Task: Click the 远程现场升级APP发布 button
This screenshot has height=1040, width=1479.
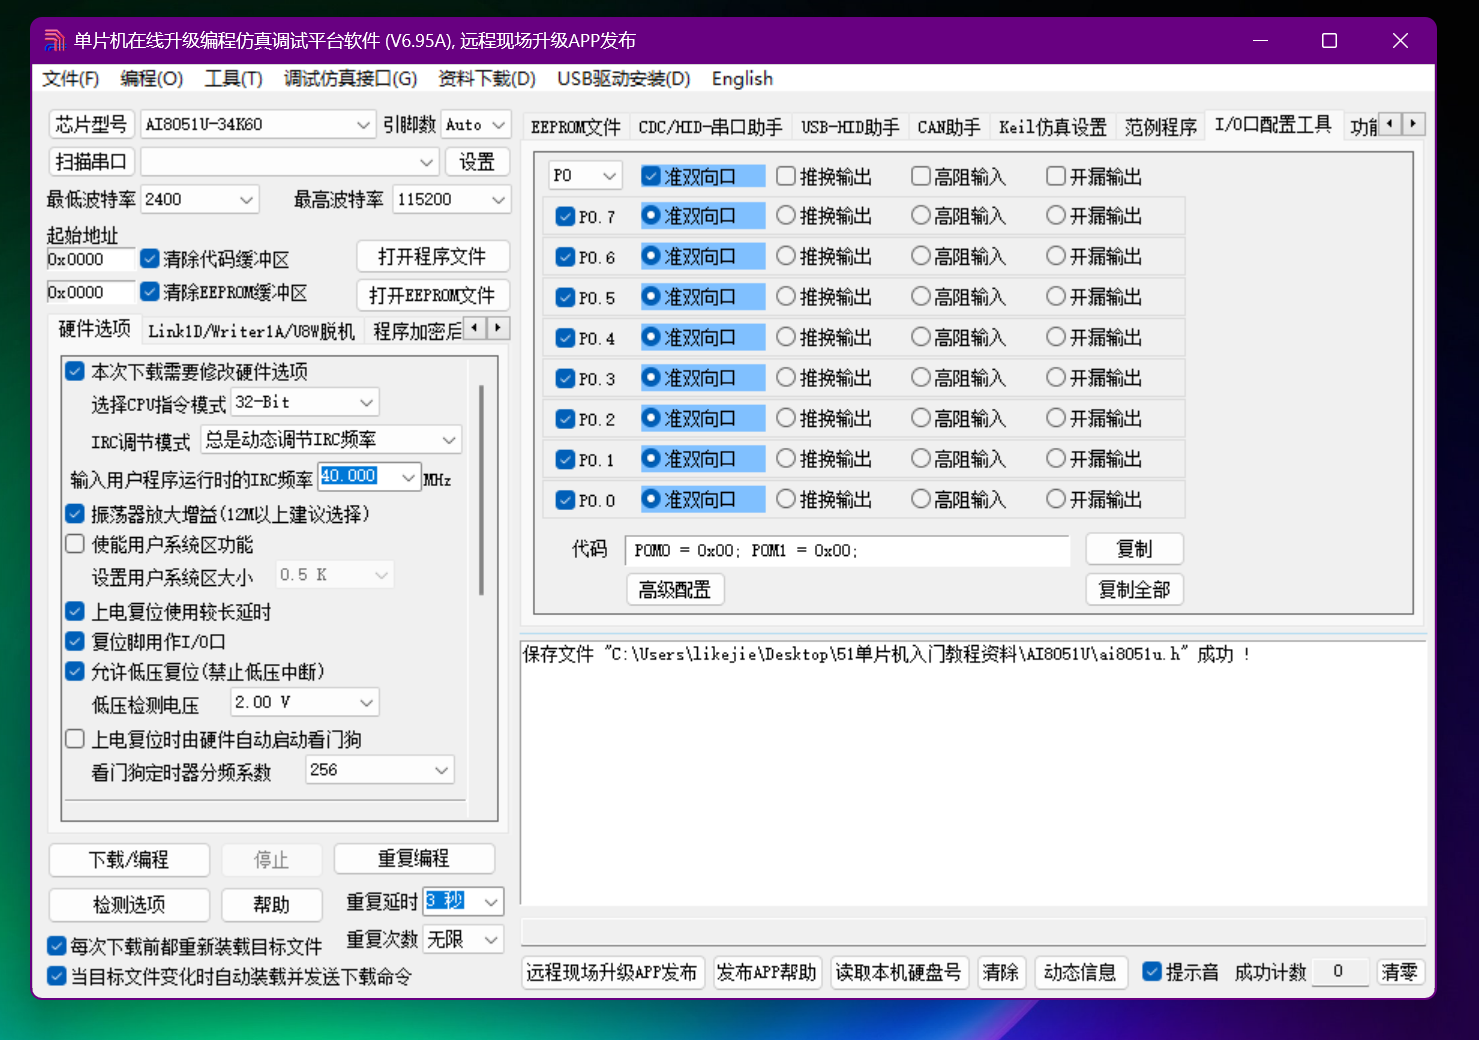Action: [613, 972]
